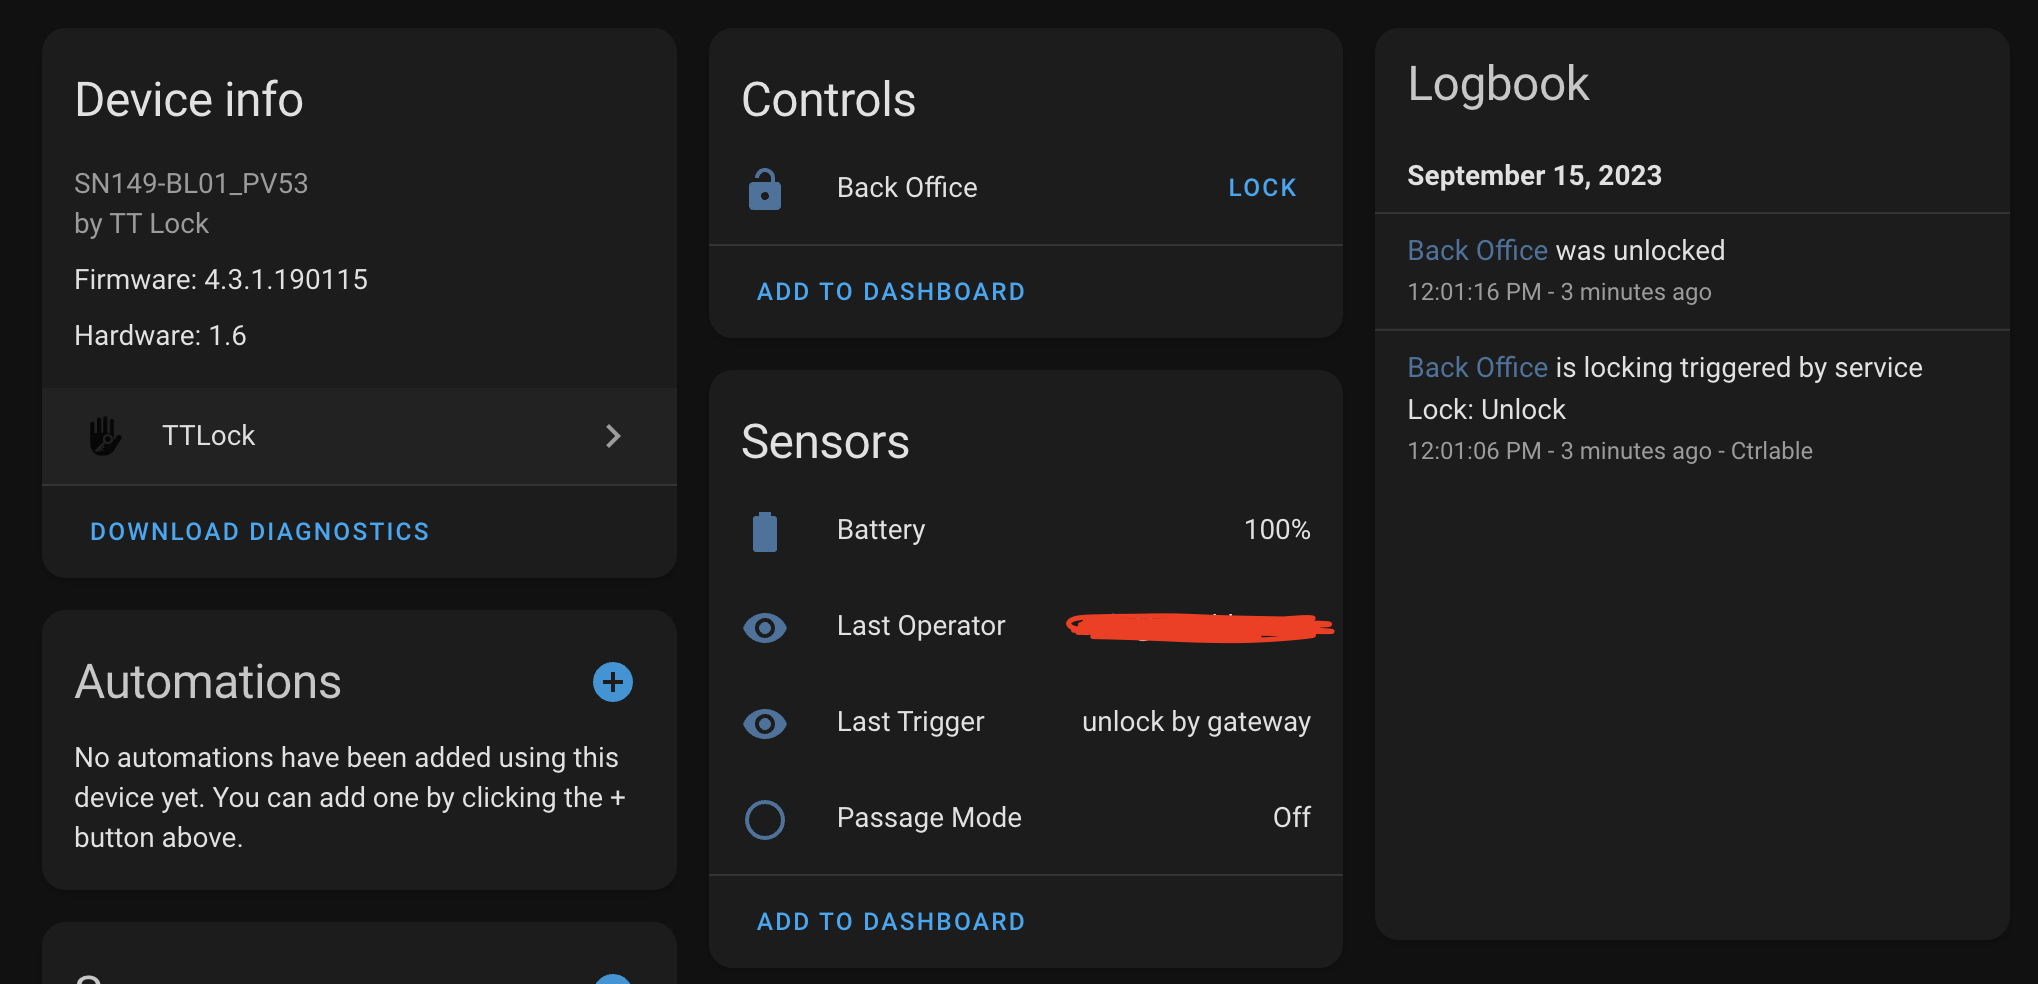Click the eye icon beside Last Trigger
The width and height of the screenshot is (2038, 984).
764,723
